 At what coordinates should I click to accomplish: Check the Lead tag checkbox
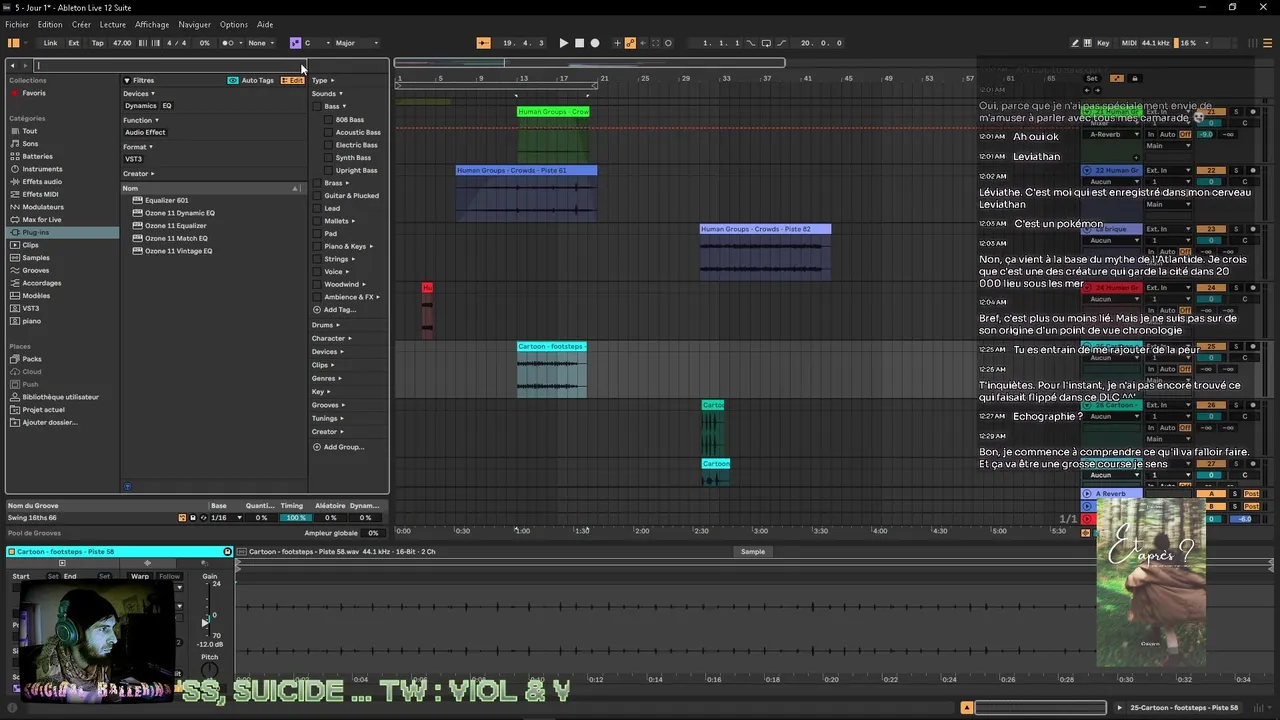pos(317,208)
